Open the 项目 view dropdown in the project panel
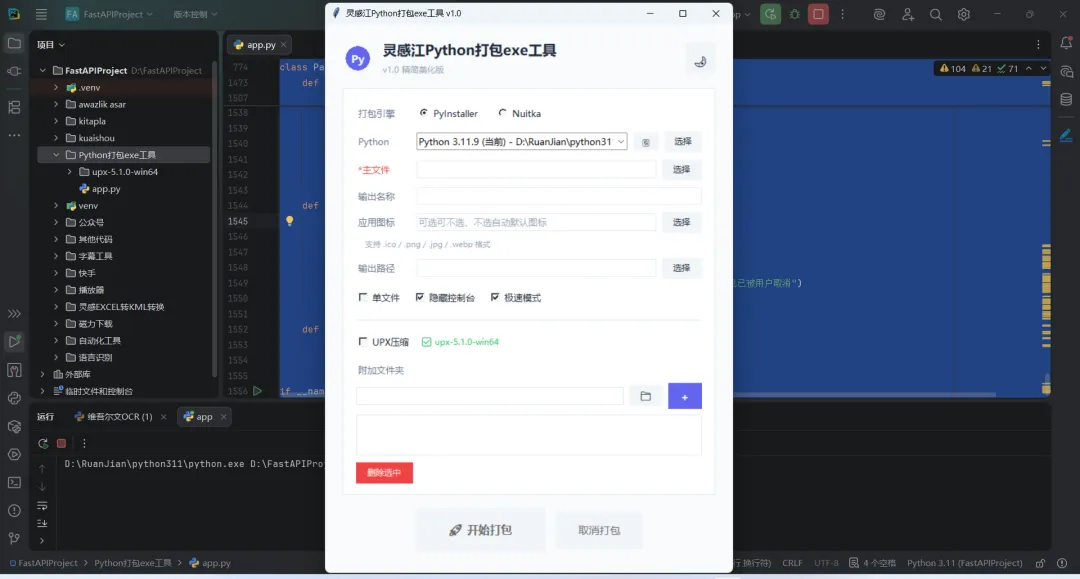This screenshot has width=1080, height=579. pyautogui.click(x=51, y=45)
